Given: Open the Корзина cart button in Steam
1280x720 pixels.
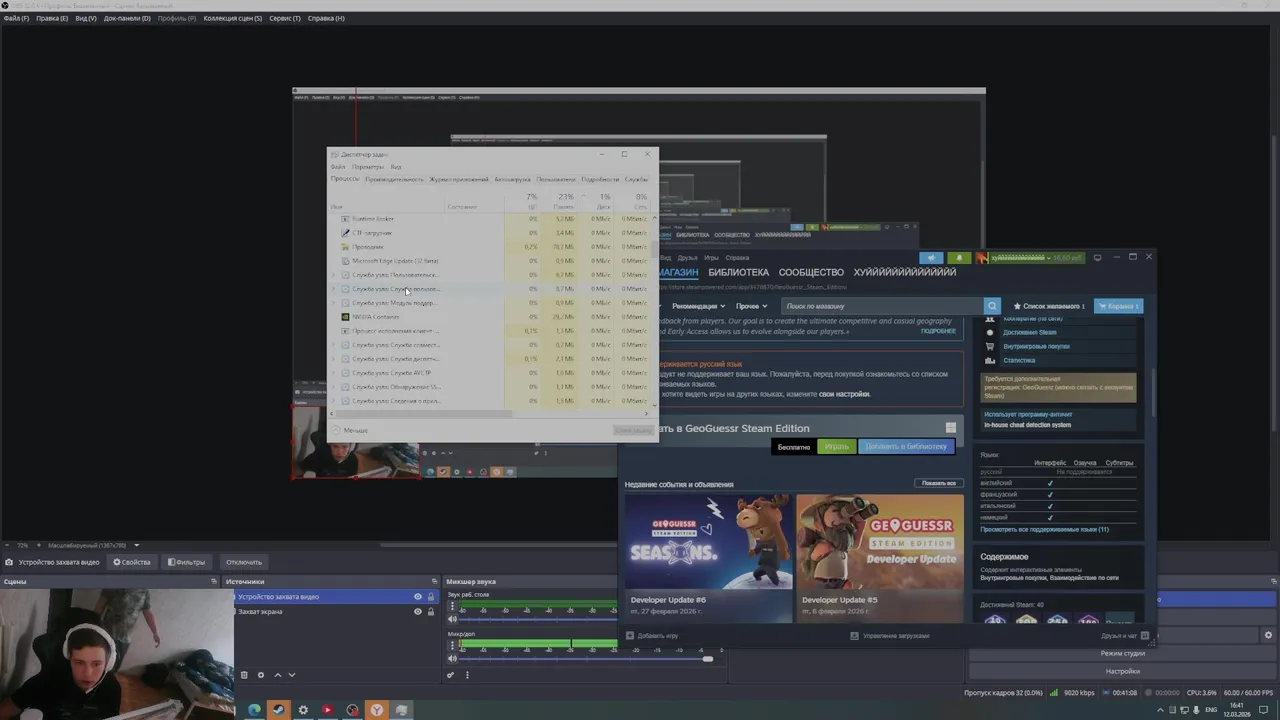Looking at the screenshot, I should tap(1118, 306).
